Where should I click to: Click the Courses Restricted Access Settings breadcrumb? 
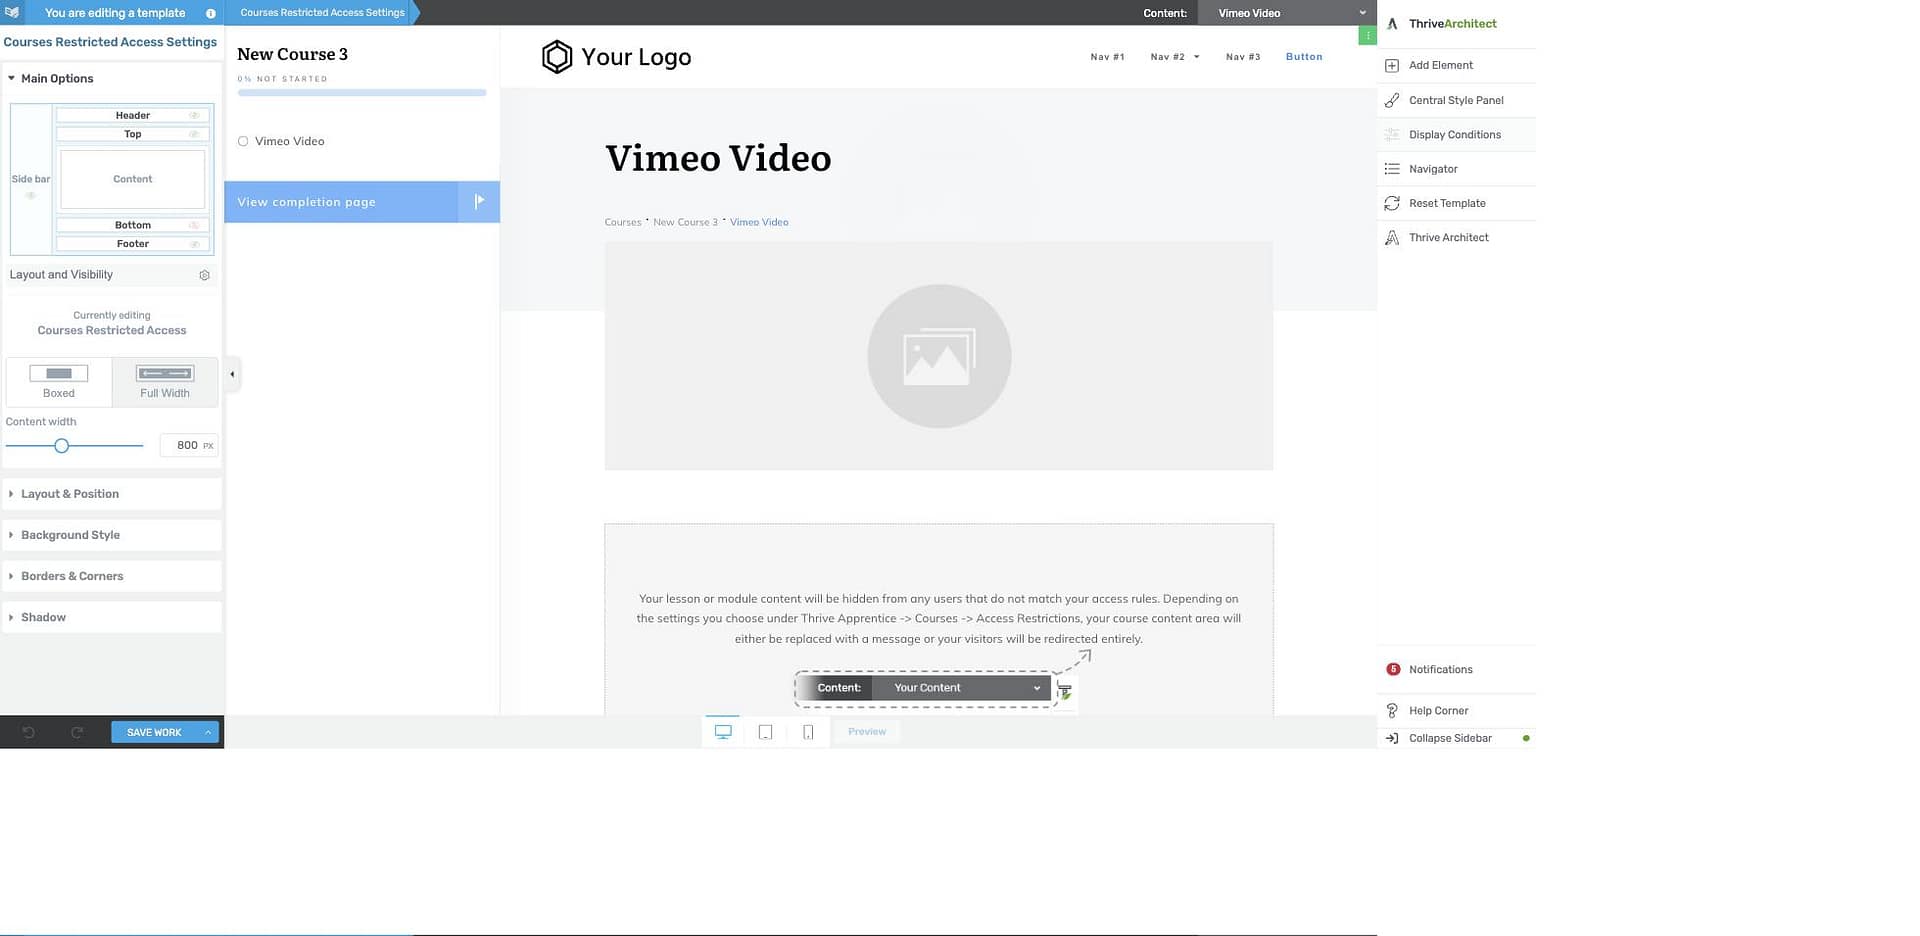click(x=322, y=12)
